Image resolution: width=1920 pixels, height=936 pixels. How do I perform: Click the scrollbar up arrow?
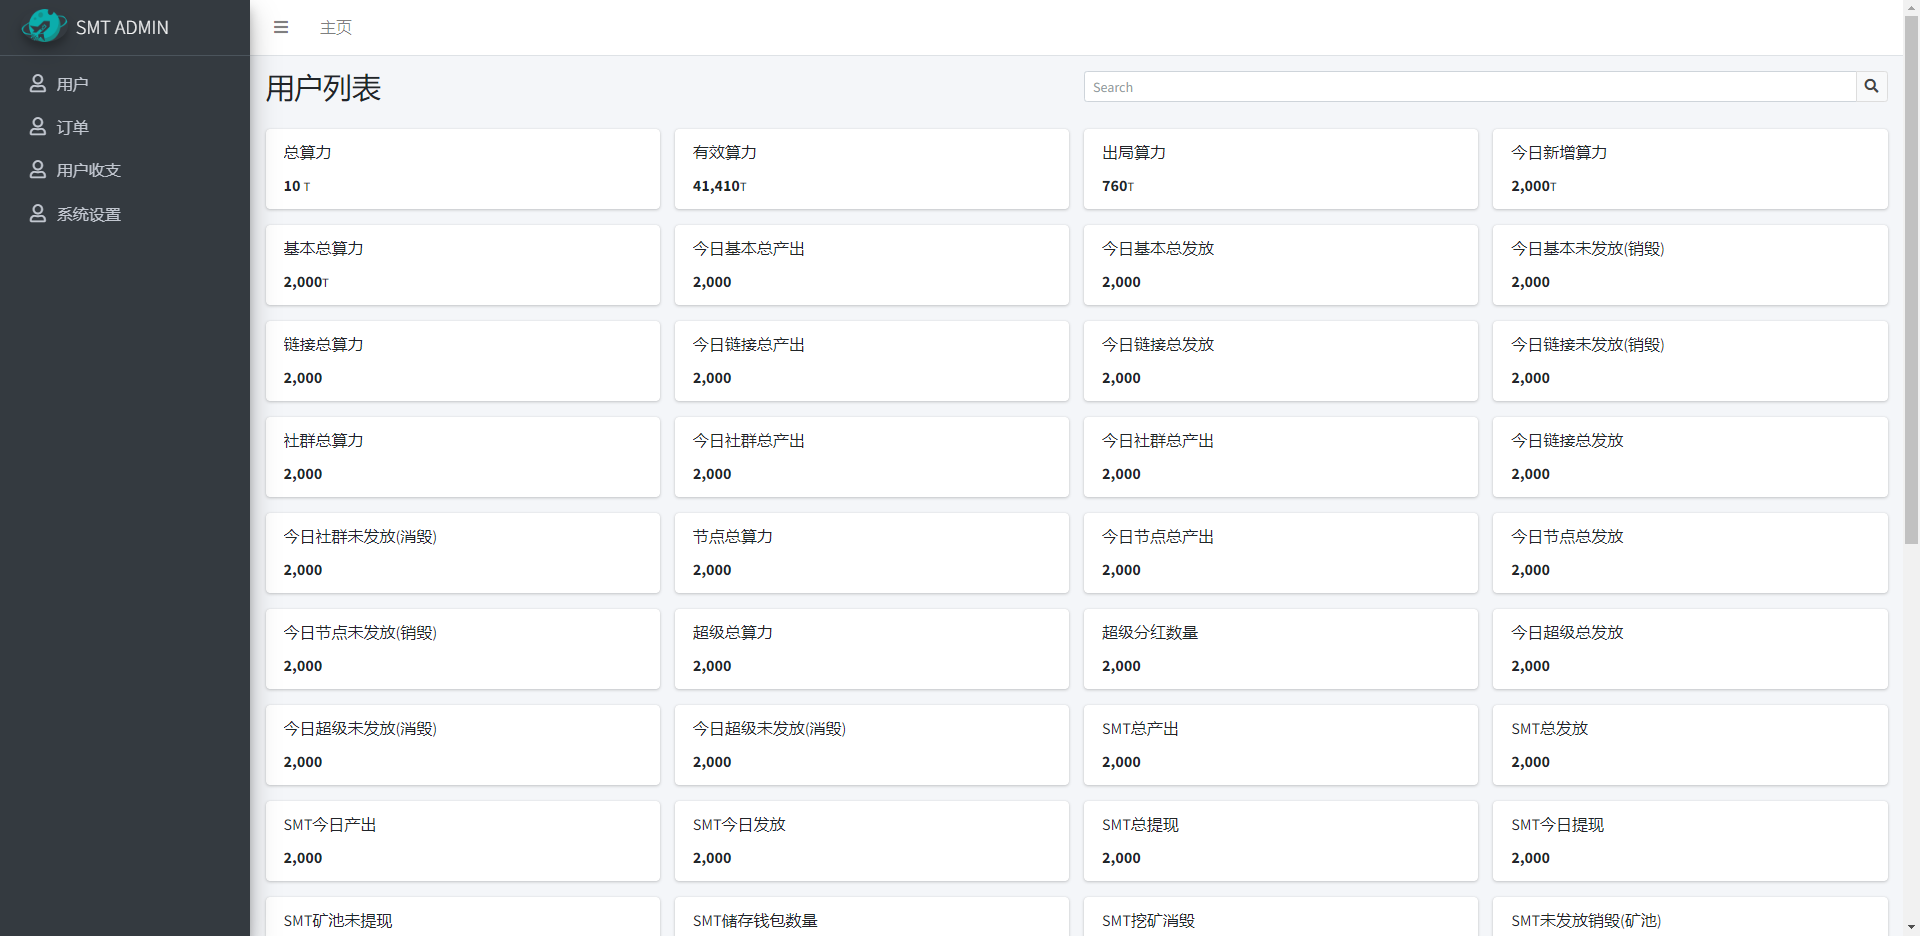click(1911, 8)
